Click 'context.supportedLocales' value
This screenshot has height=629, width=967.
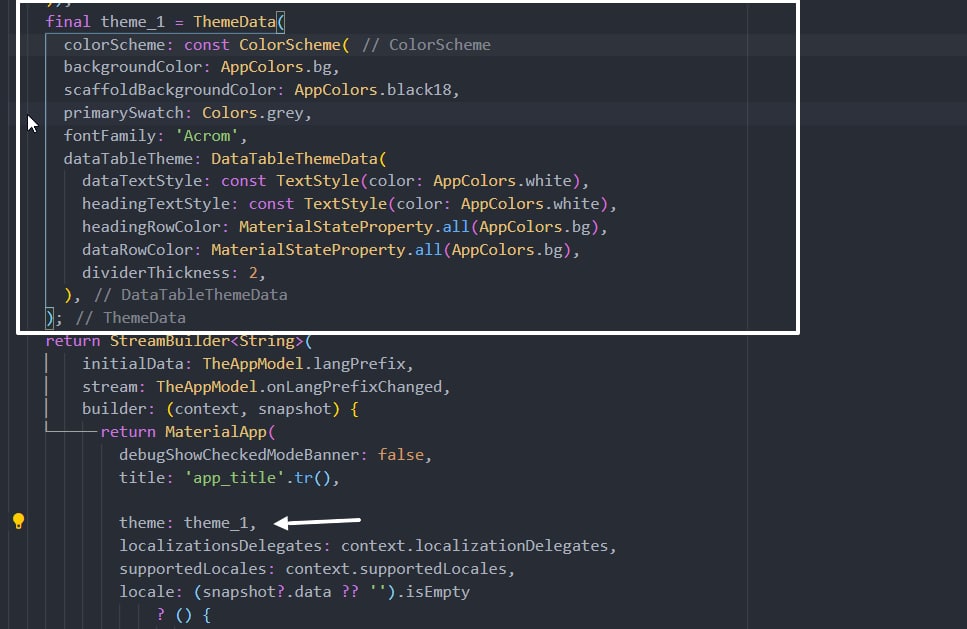[396, 569]
